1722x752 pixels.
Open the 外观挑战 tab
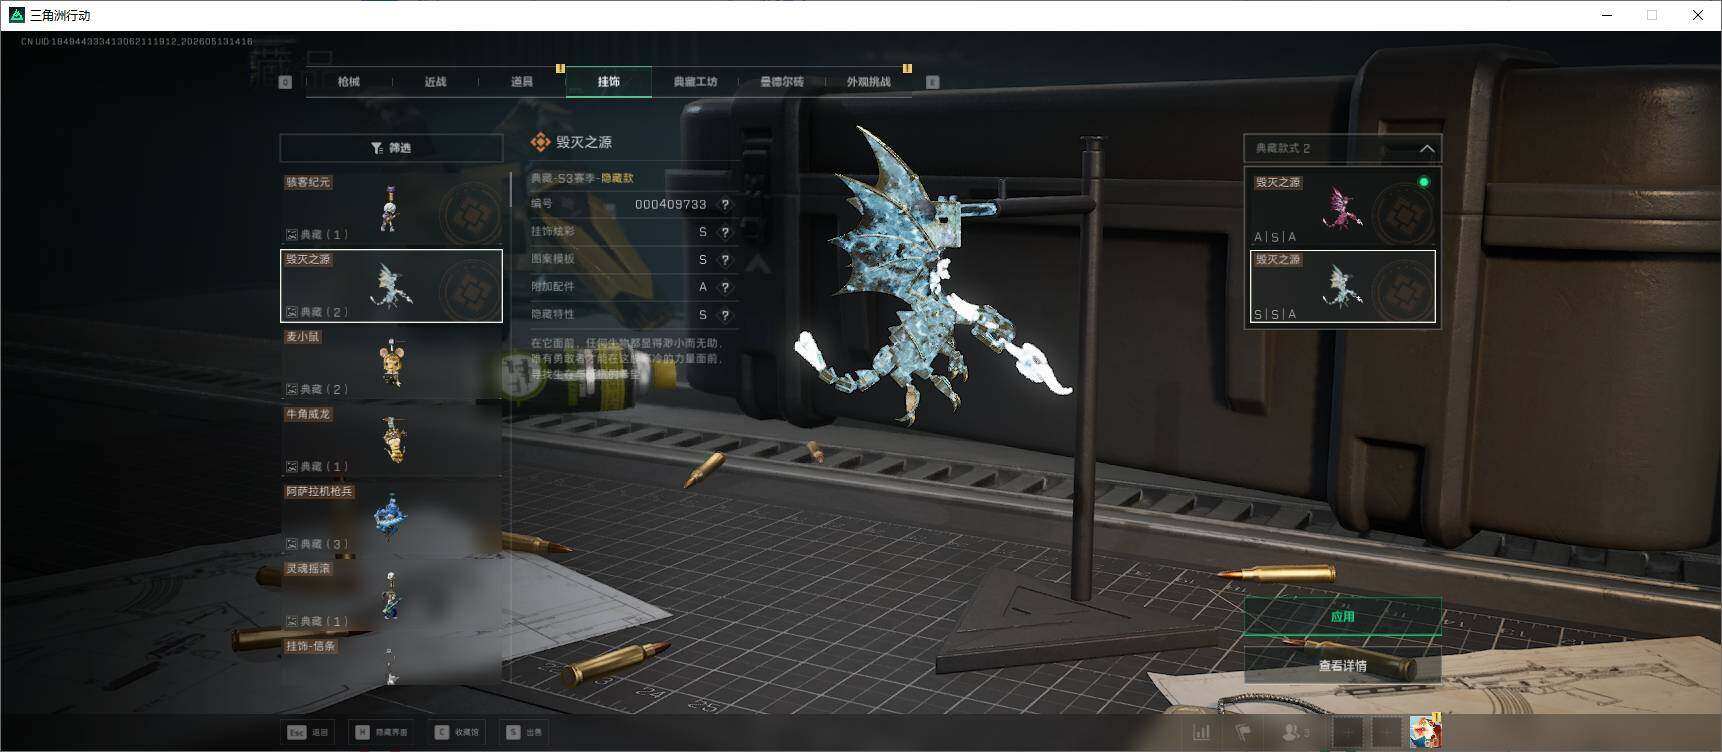point(868,82)
